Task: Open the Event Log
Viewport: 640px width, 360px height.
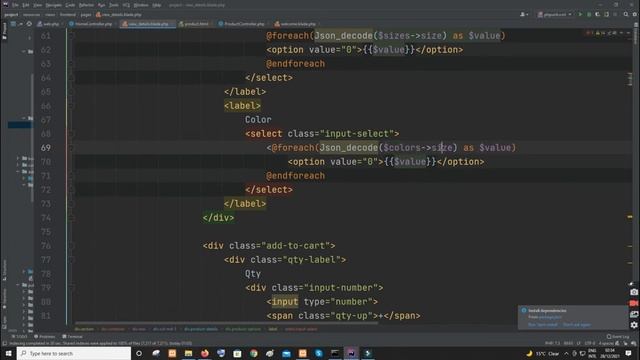Action: [618, 337]
